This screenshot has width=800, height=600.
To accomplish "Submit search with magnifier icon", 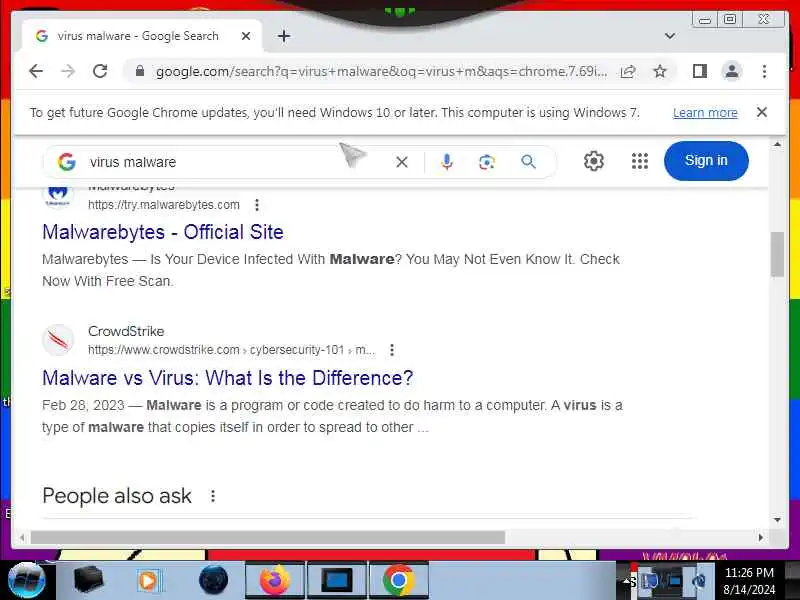I will [x=529, y=162].
